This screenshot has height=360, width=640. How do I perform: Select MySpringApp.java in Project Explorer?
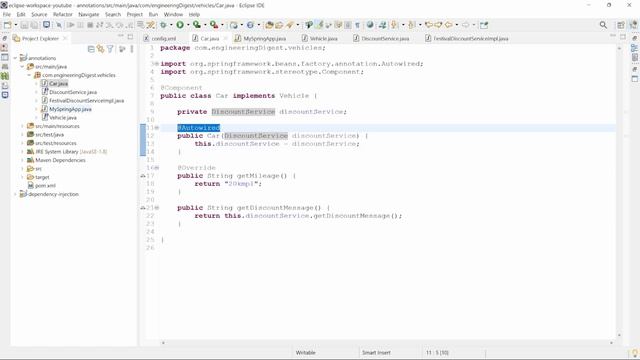pos(70,109)
